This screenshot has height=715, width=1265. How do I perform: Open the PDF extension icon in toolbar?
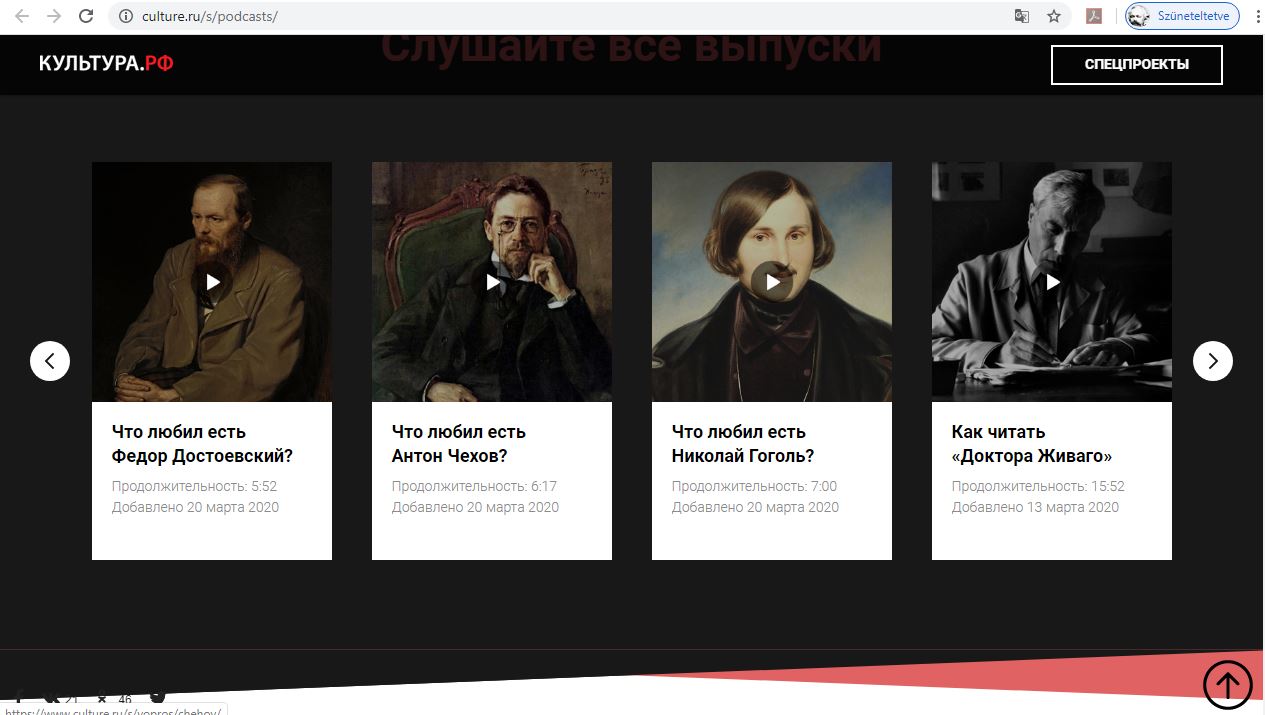point(1095,16)
